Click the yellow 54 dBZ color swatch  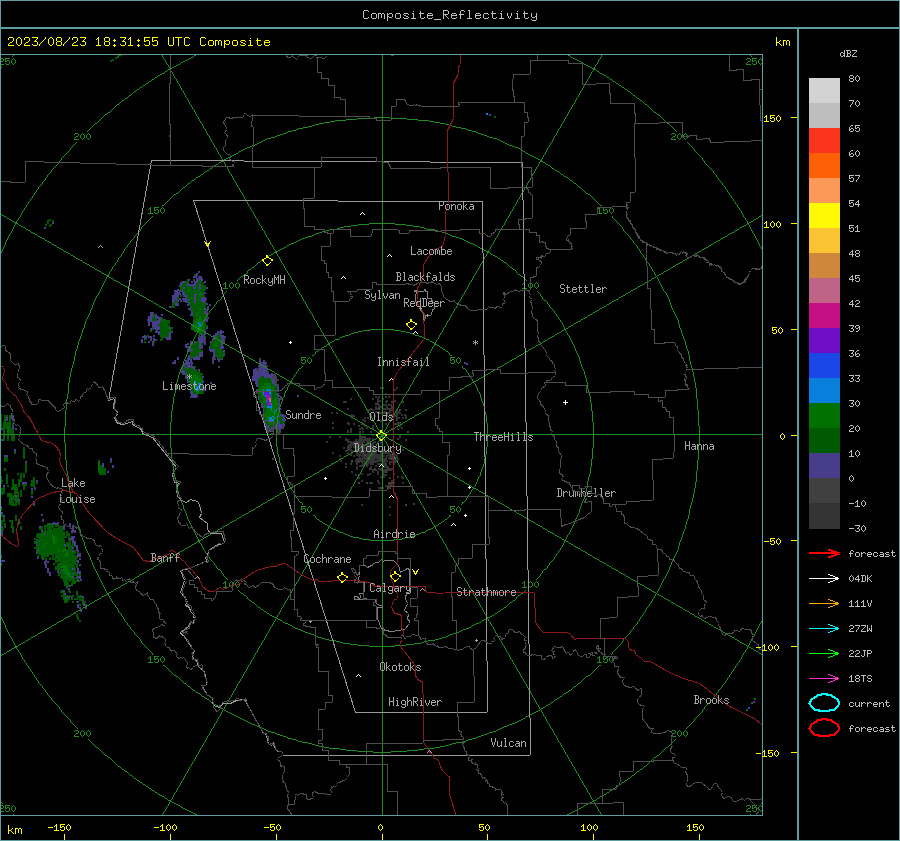point(824,216)
